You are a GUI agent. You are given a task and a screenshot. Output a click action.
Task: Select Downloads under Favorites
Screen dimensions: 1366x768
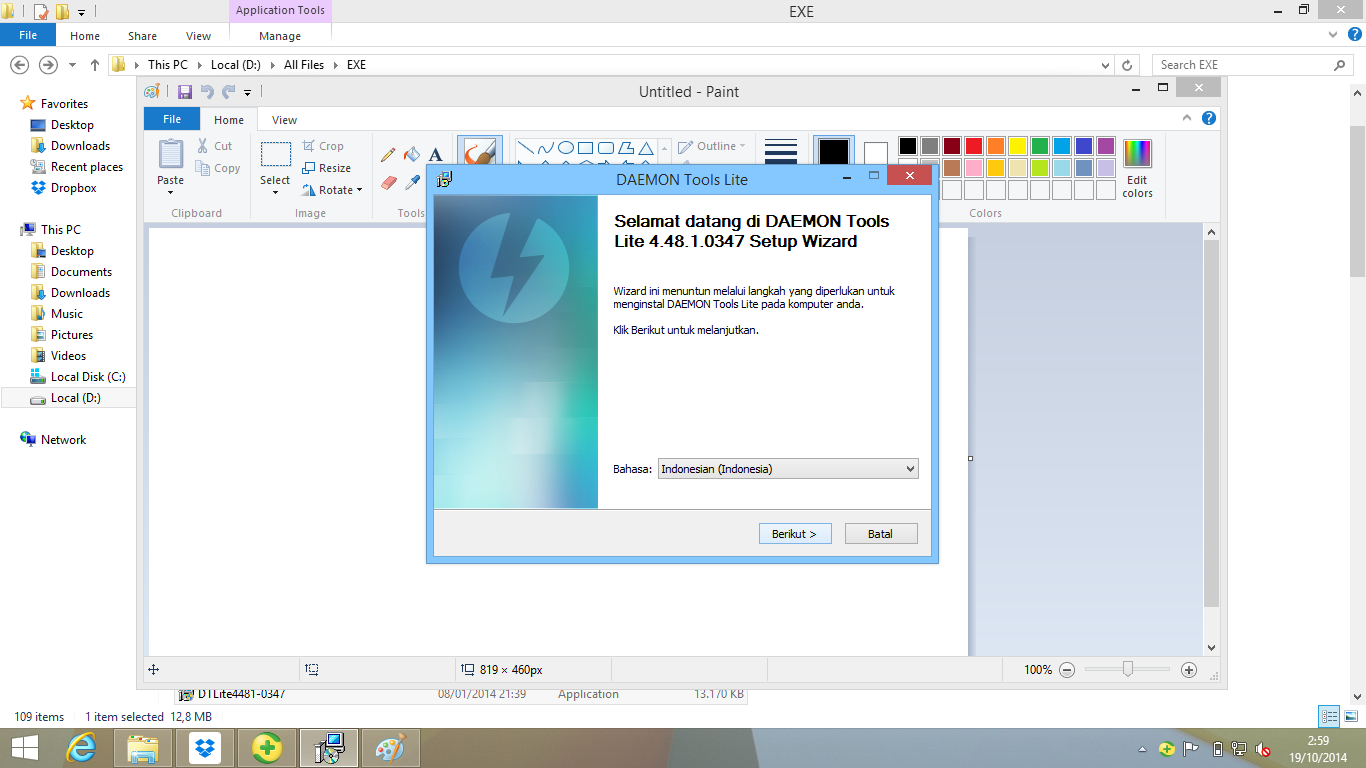[80, 146]
